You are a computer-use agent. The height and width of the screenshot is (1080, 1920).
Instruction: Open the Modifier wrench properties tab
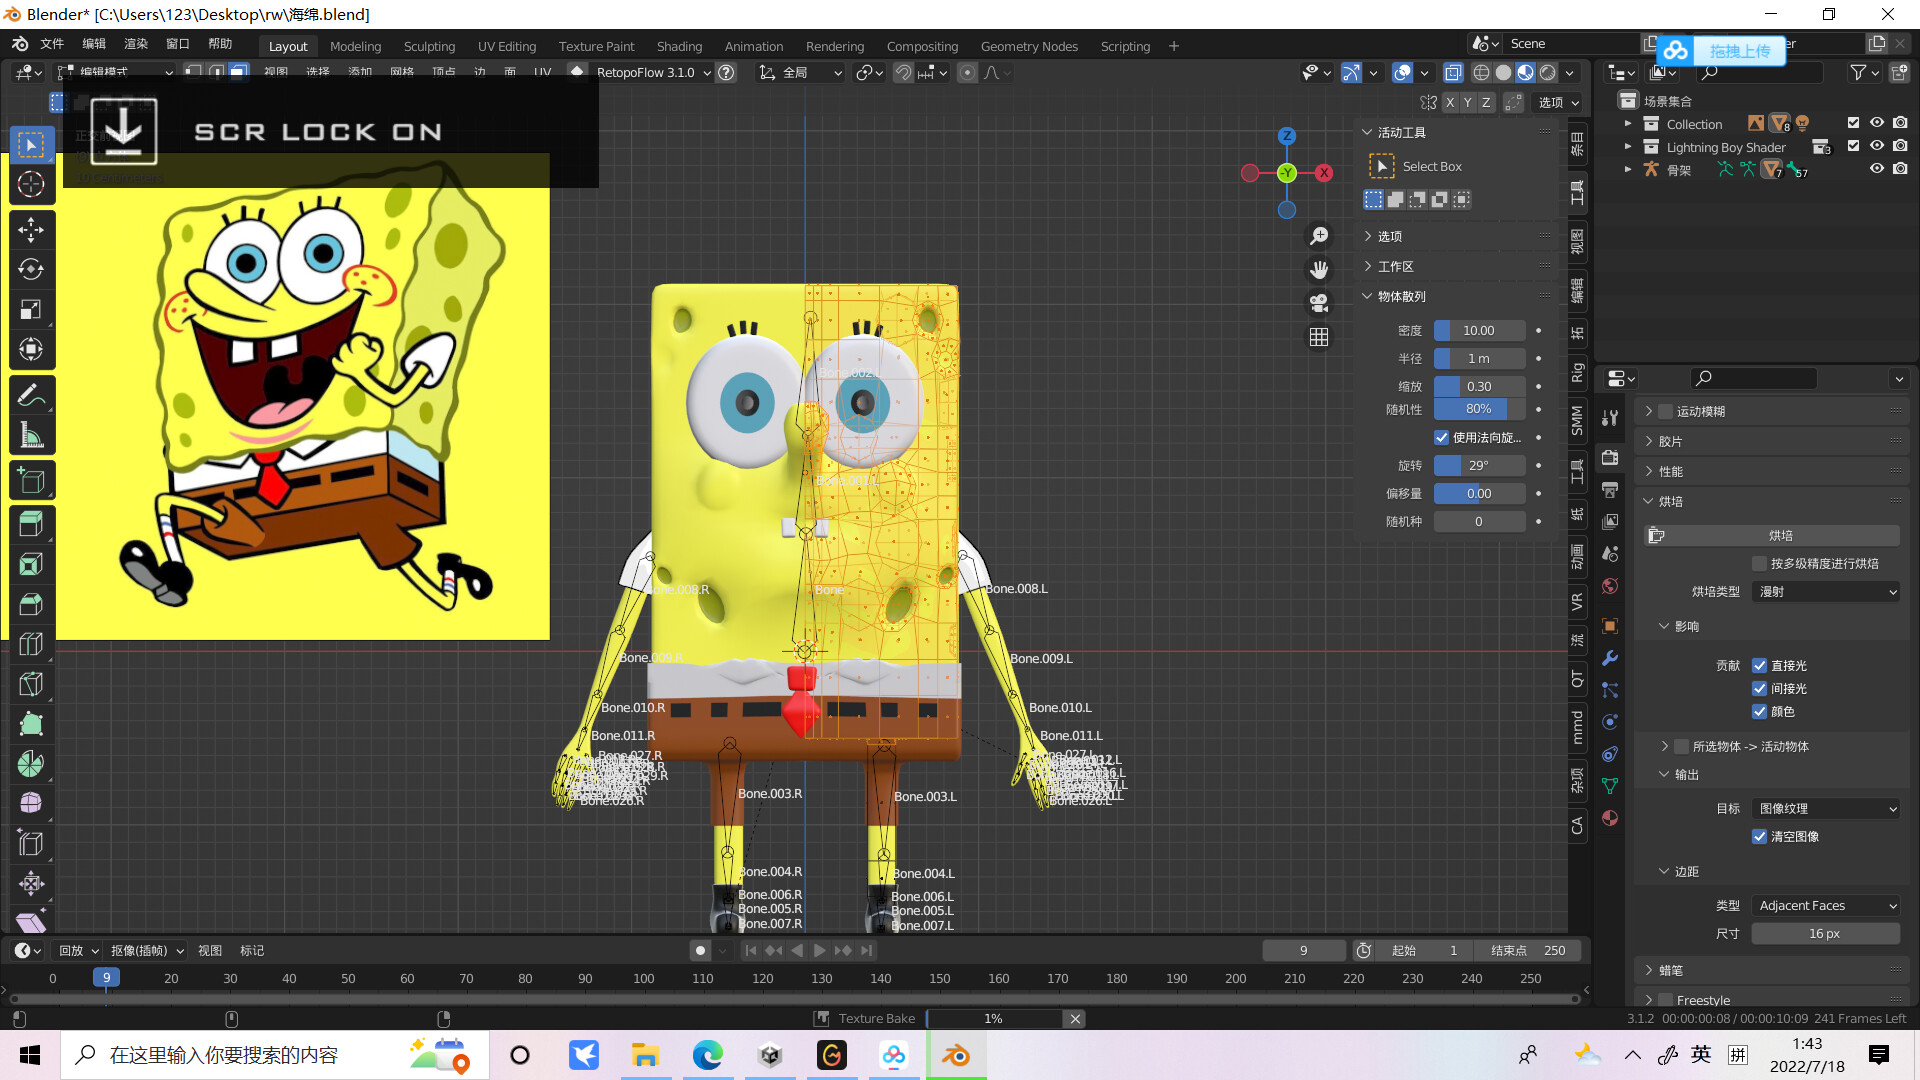tap(1610, 658)
